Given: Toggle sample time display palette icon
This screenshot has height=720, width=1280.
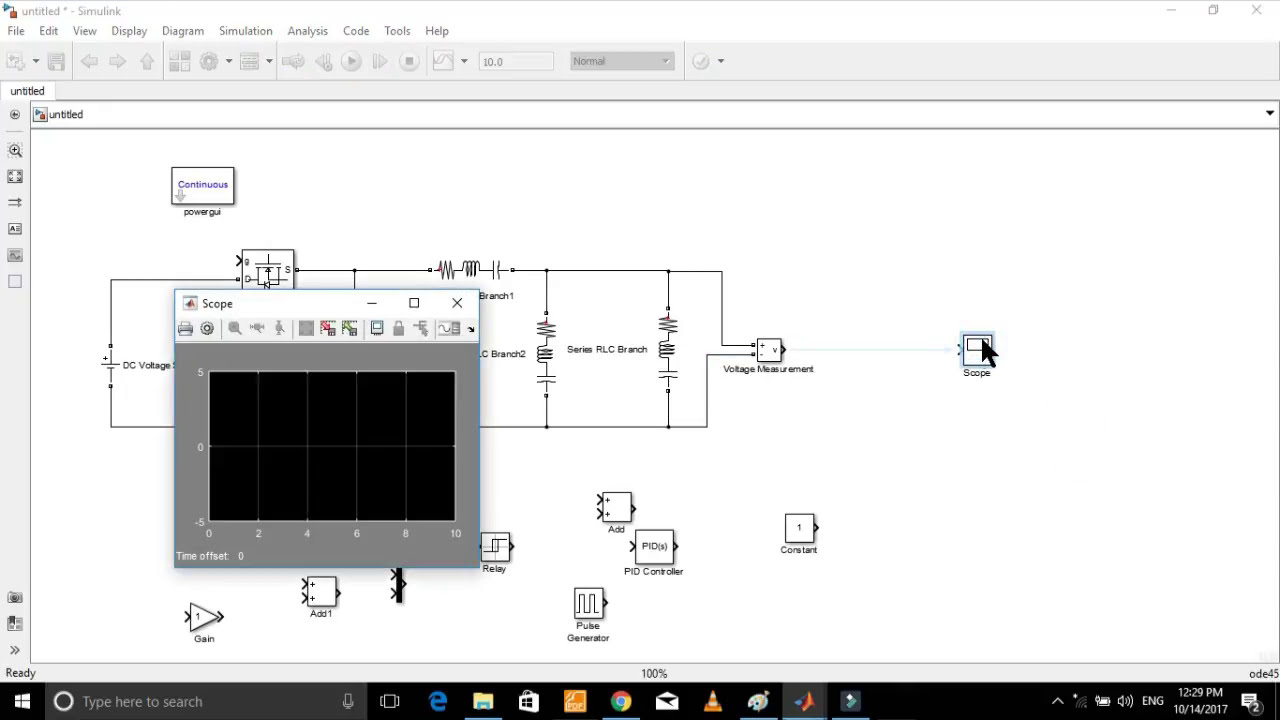Looking at the screenshot, I should (15, 202).
